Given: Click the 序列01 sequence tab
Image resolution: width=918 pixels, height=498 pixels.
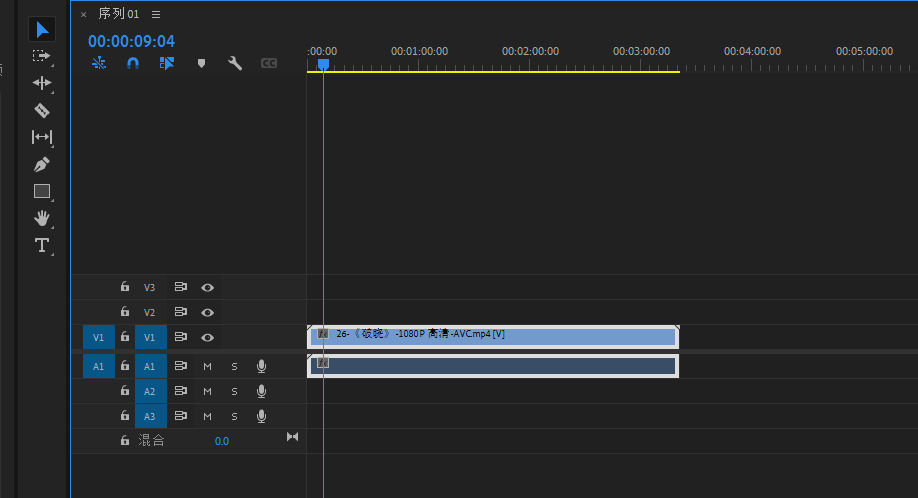Looking at the screenshot, I should tap(118, 14).
